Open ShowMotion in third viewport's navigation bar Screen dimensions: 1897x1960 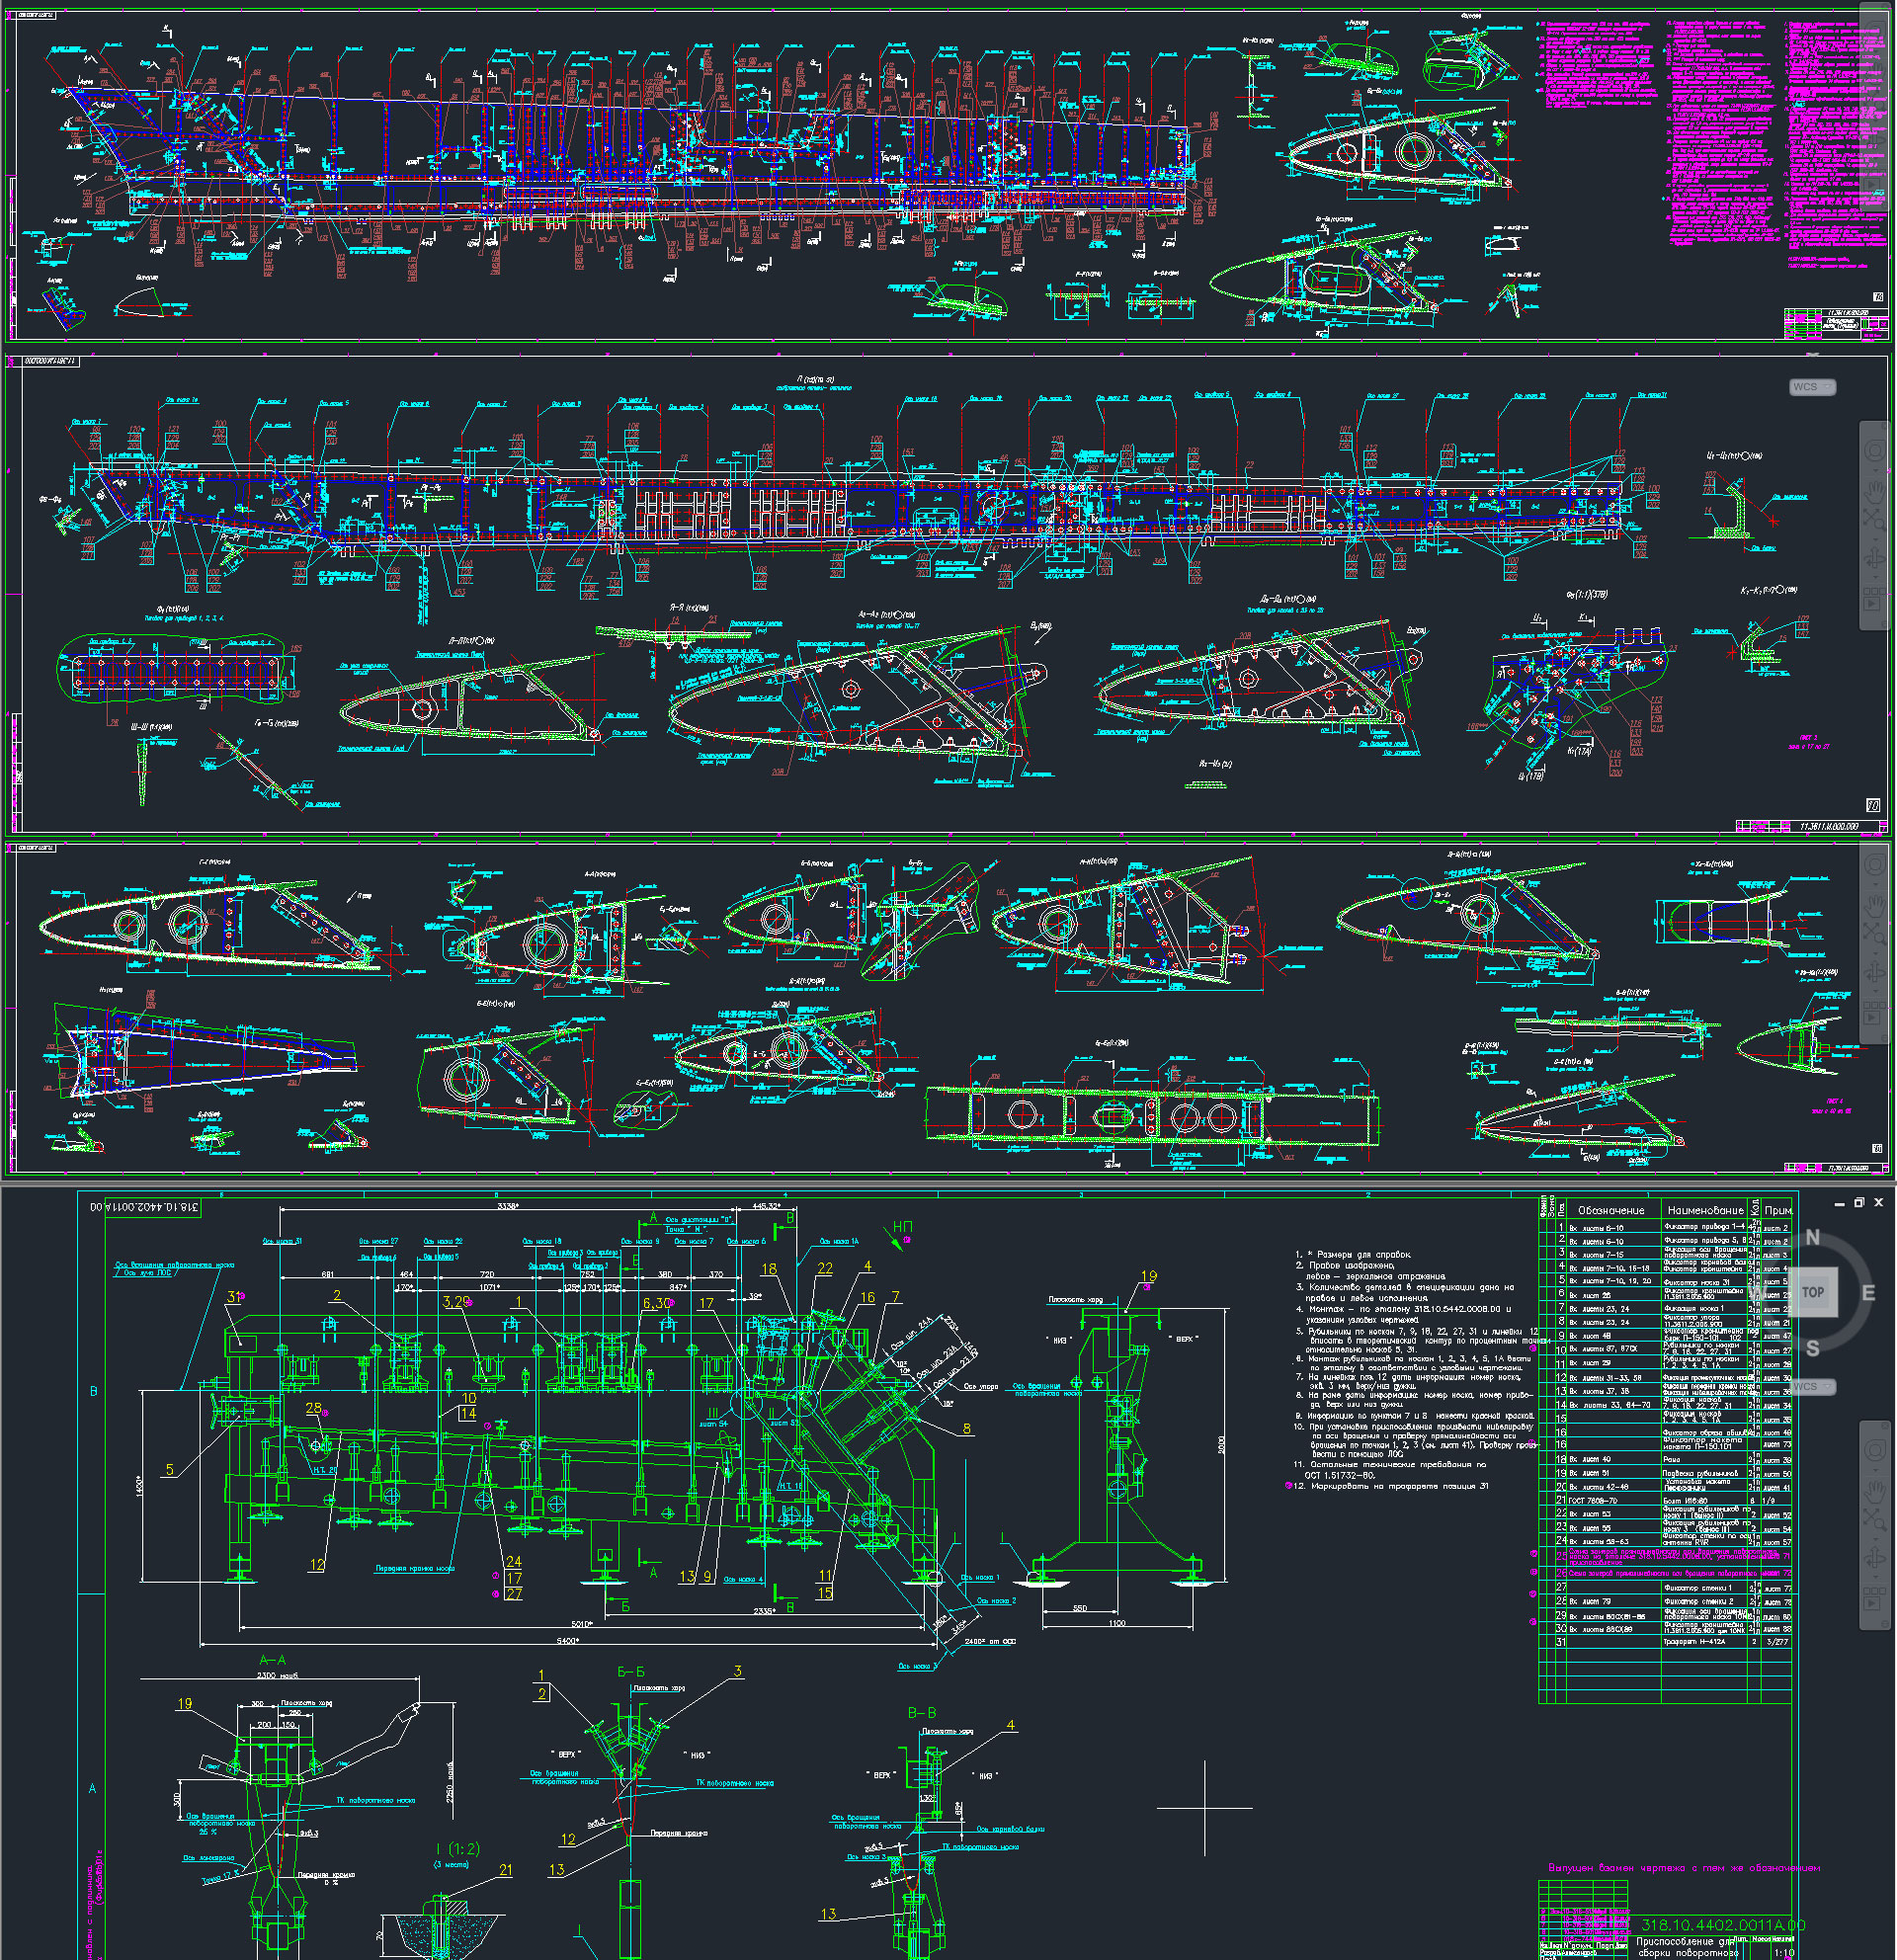(1872, 1013)
